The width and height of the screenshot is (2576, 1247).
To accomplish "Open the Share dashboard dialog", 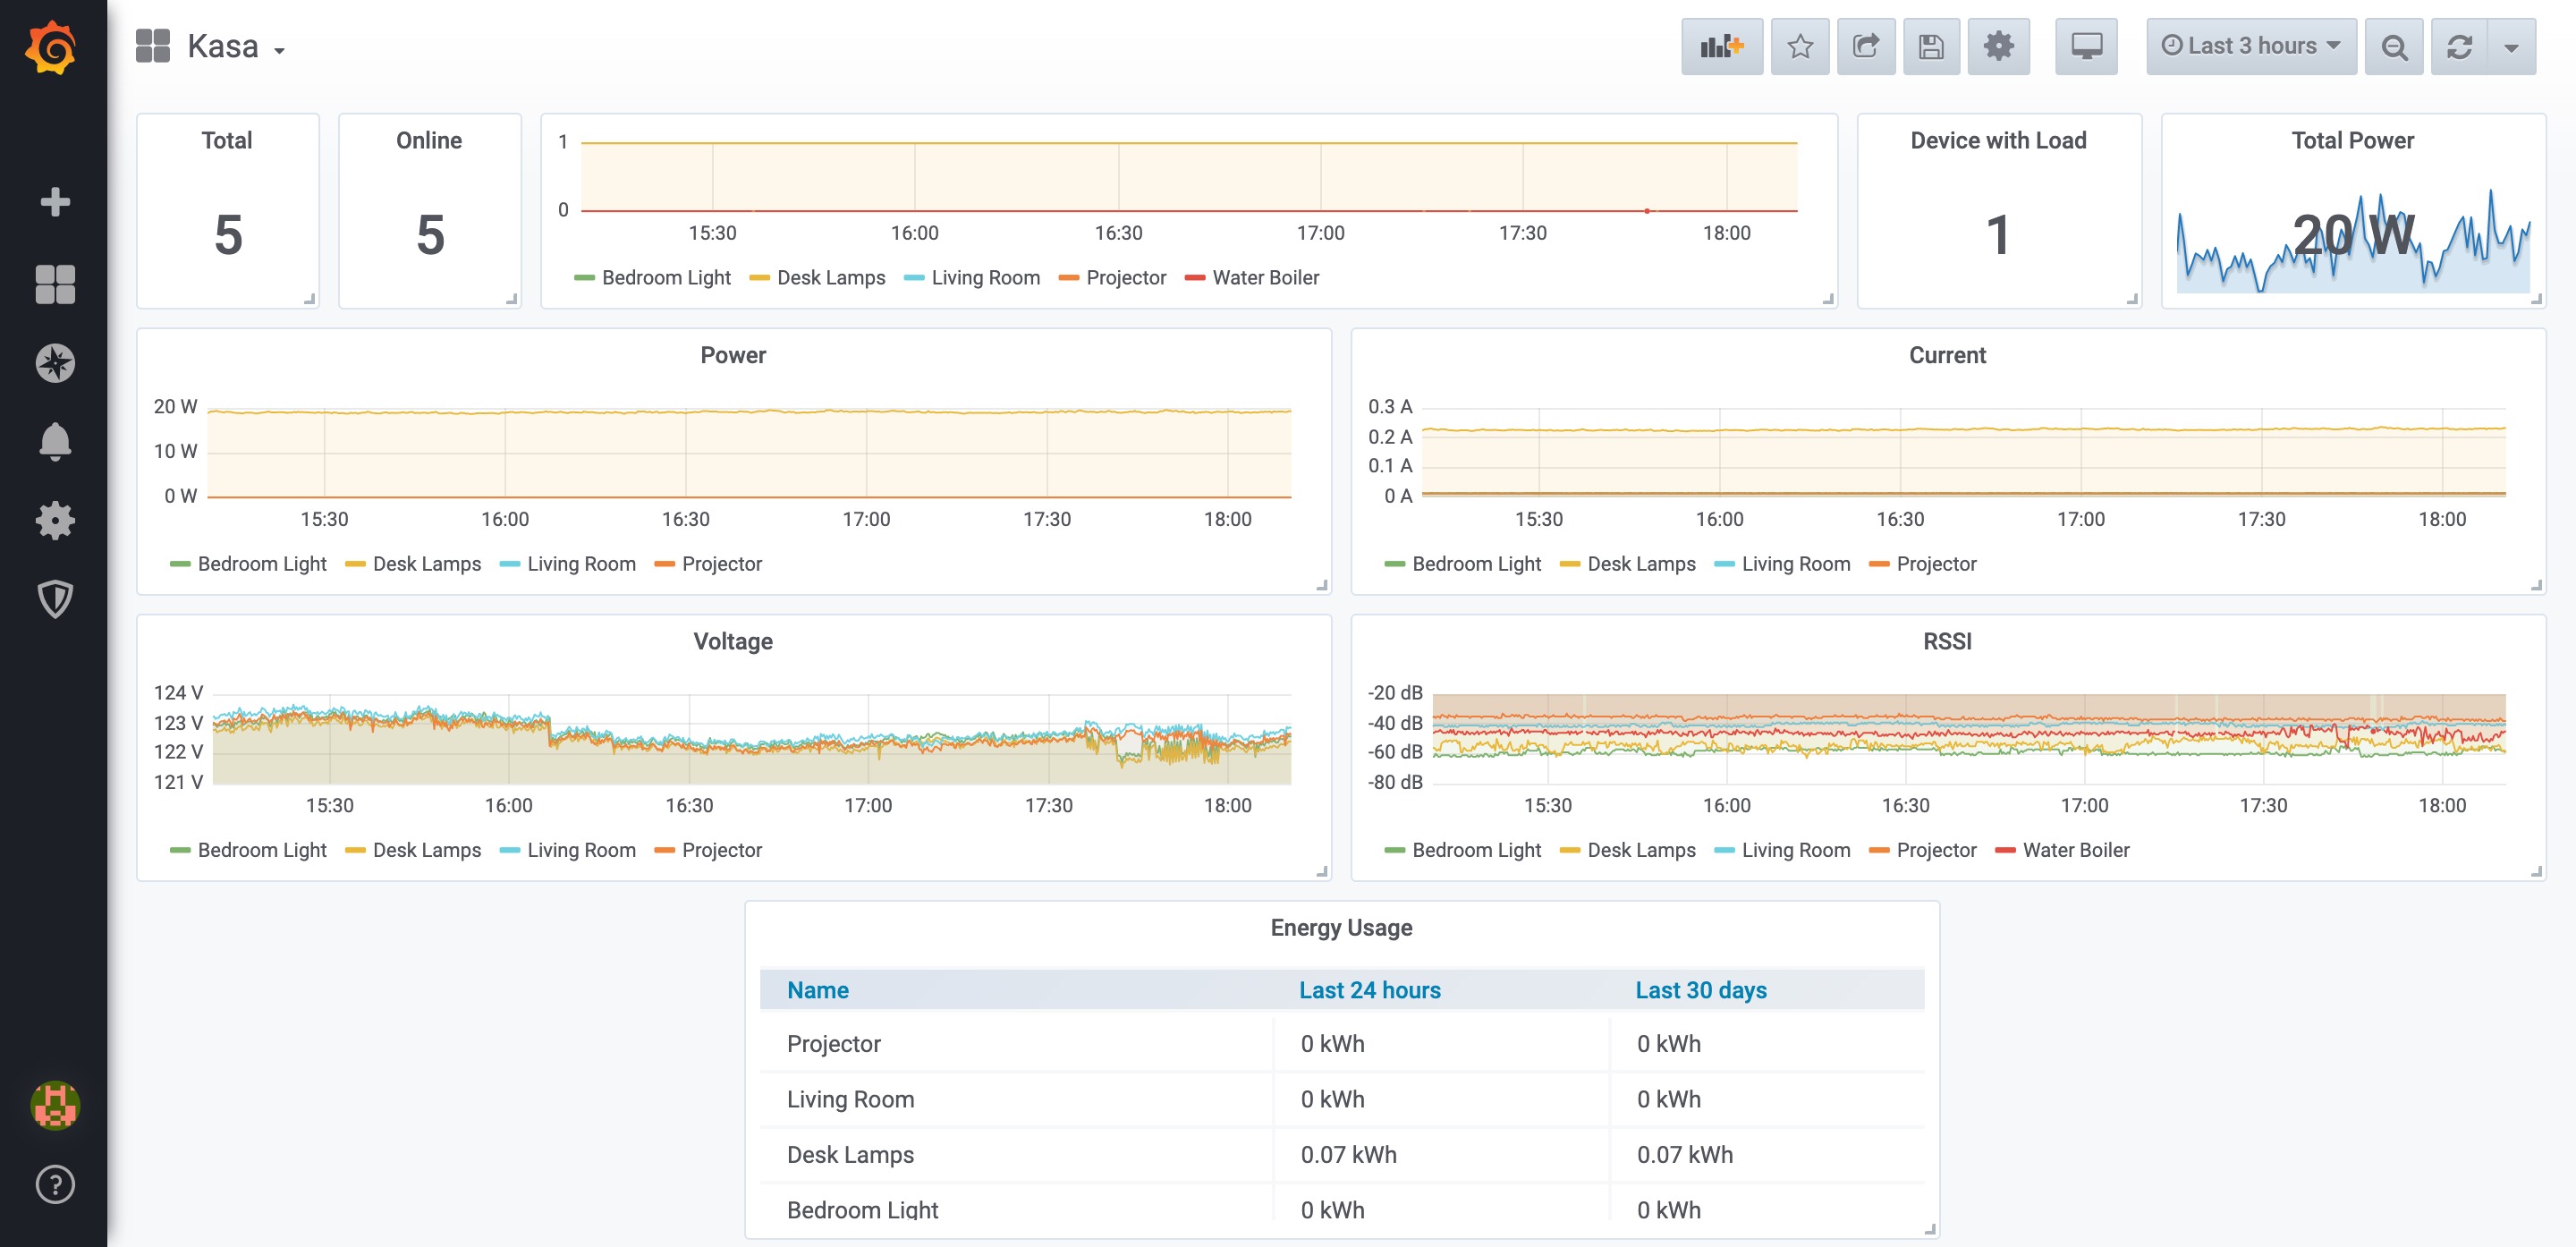I will click(x=1865, y=46).
